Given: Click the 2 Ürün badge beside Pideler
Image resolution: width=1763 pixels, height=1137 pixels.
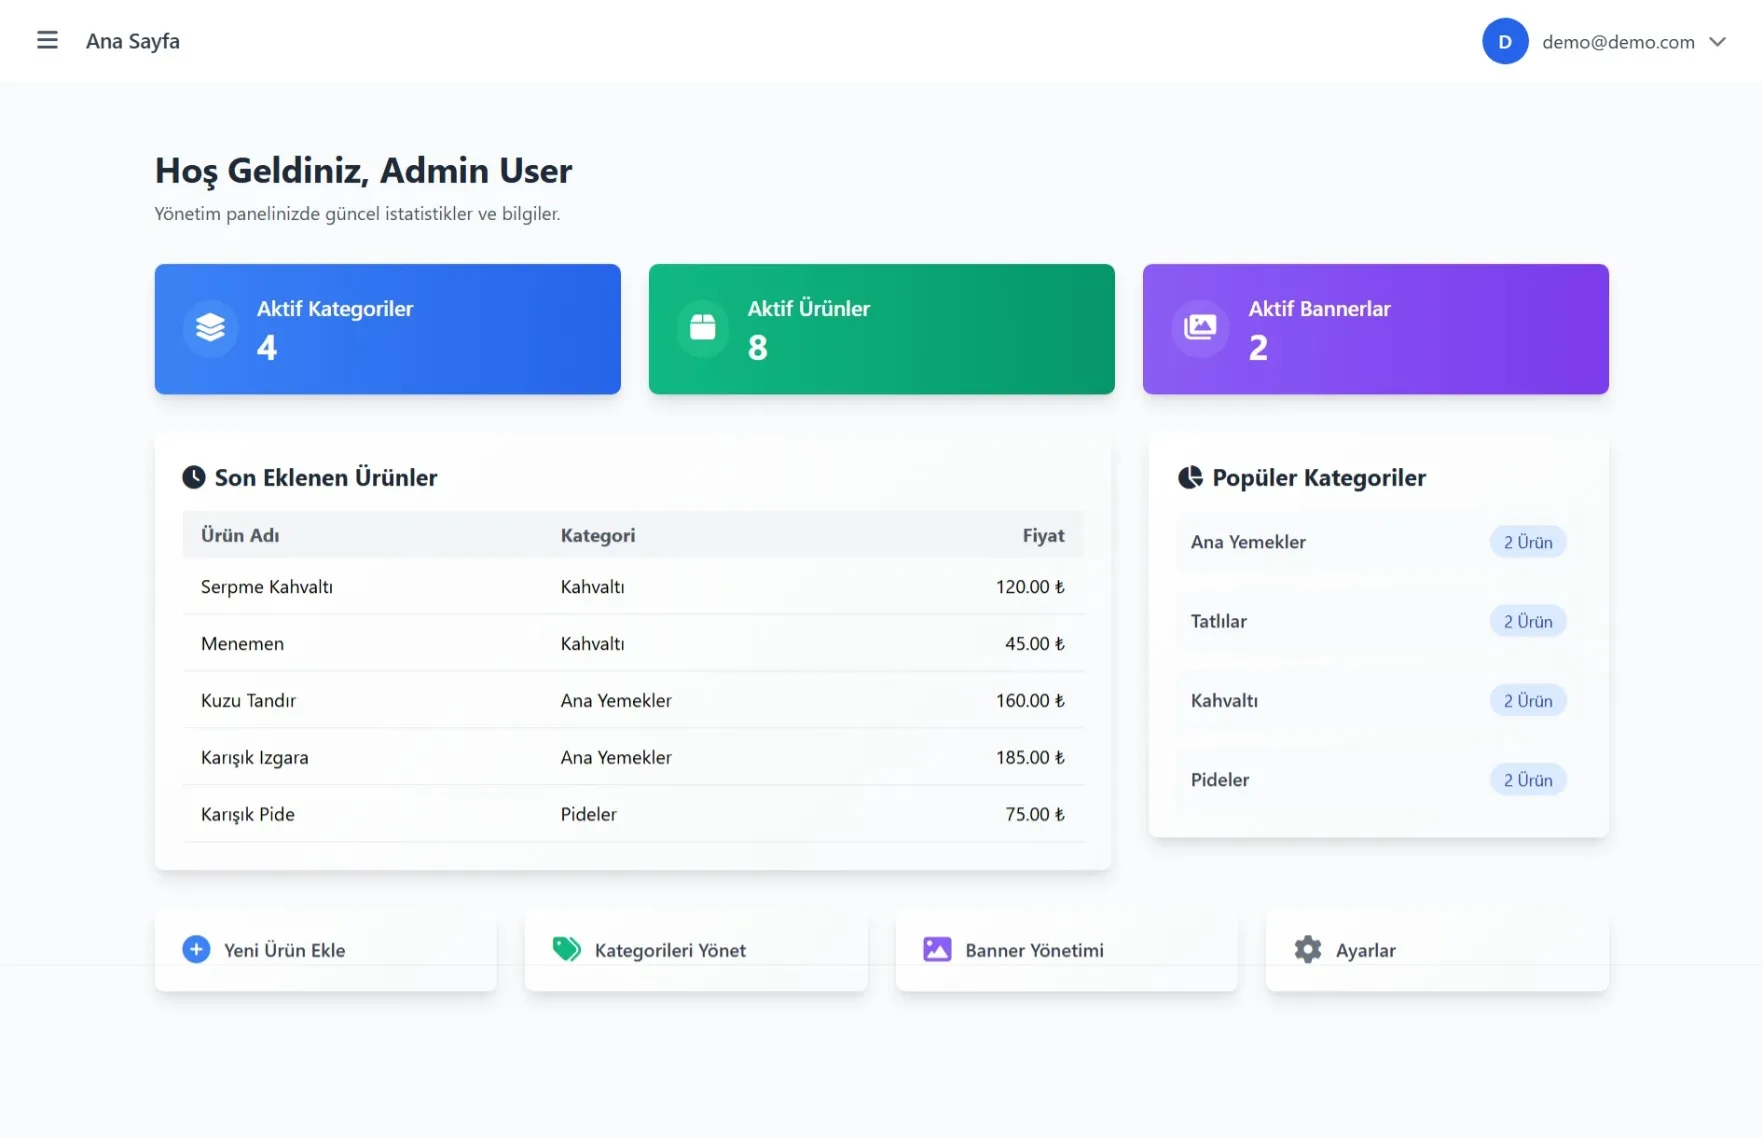Looking at the screenshot, I should pos(1527,780).
